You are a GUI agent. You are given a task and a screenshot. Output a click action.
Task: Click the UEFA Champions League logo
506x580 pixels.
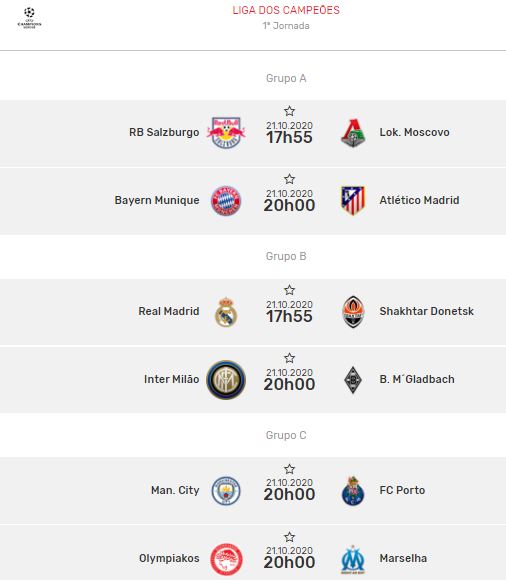29,18
